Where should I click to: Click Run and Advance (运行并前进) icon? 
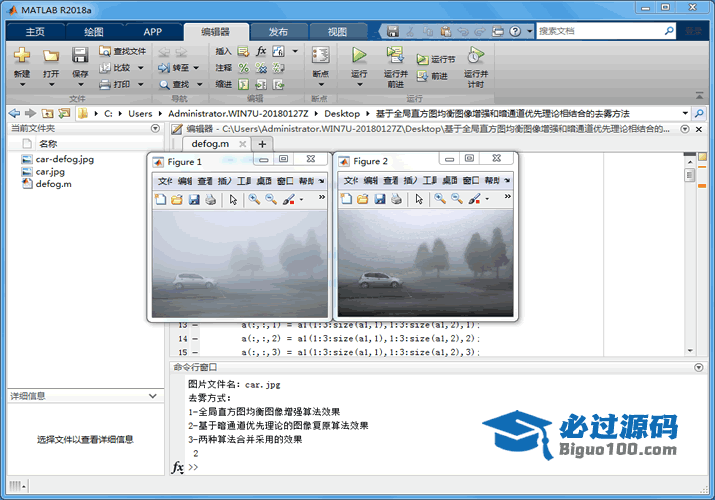coord(395,55)
